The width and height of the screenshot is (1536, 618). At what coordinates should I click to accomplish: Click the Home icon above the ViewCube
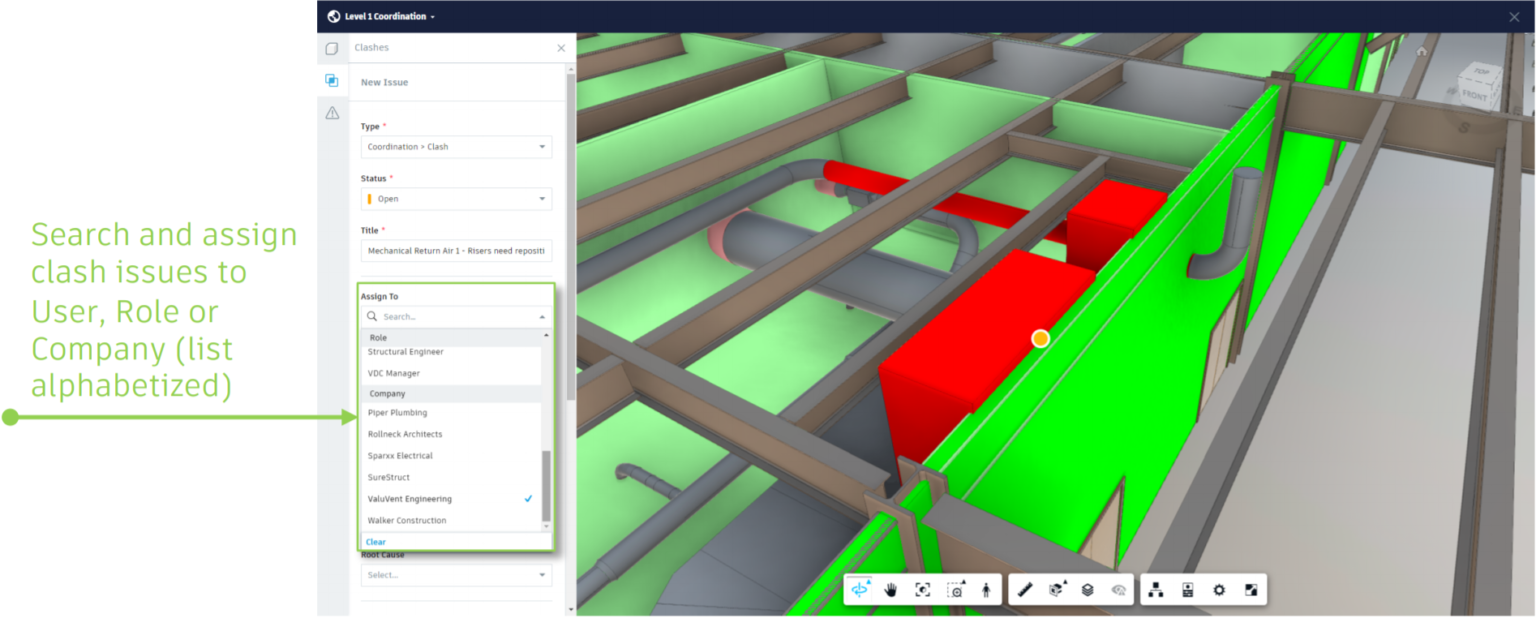coord(1421,49)
